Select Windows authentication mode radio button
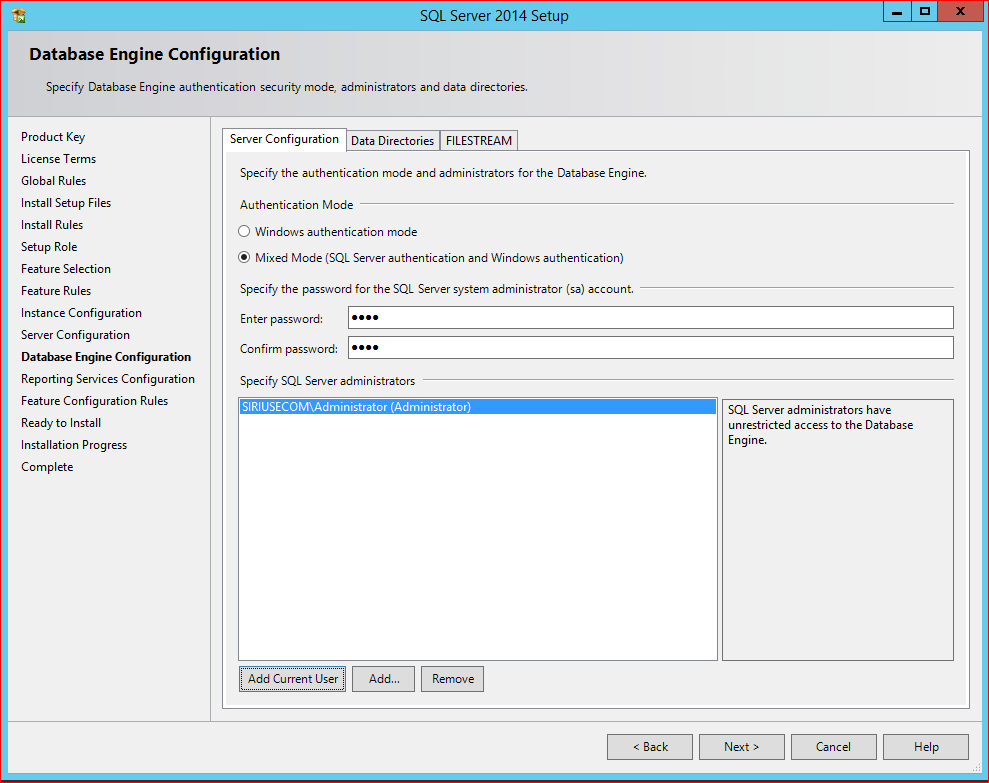Screen dimensions: 989x783 tap(244, 232)
